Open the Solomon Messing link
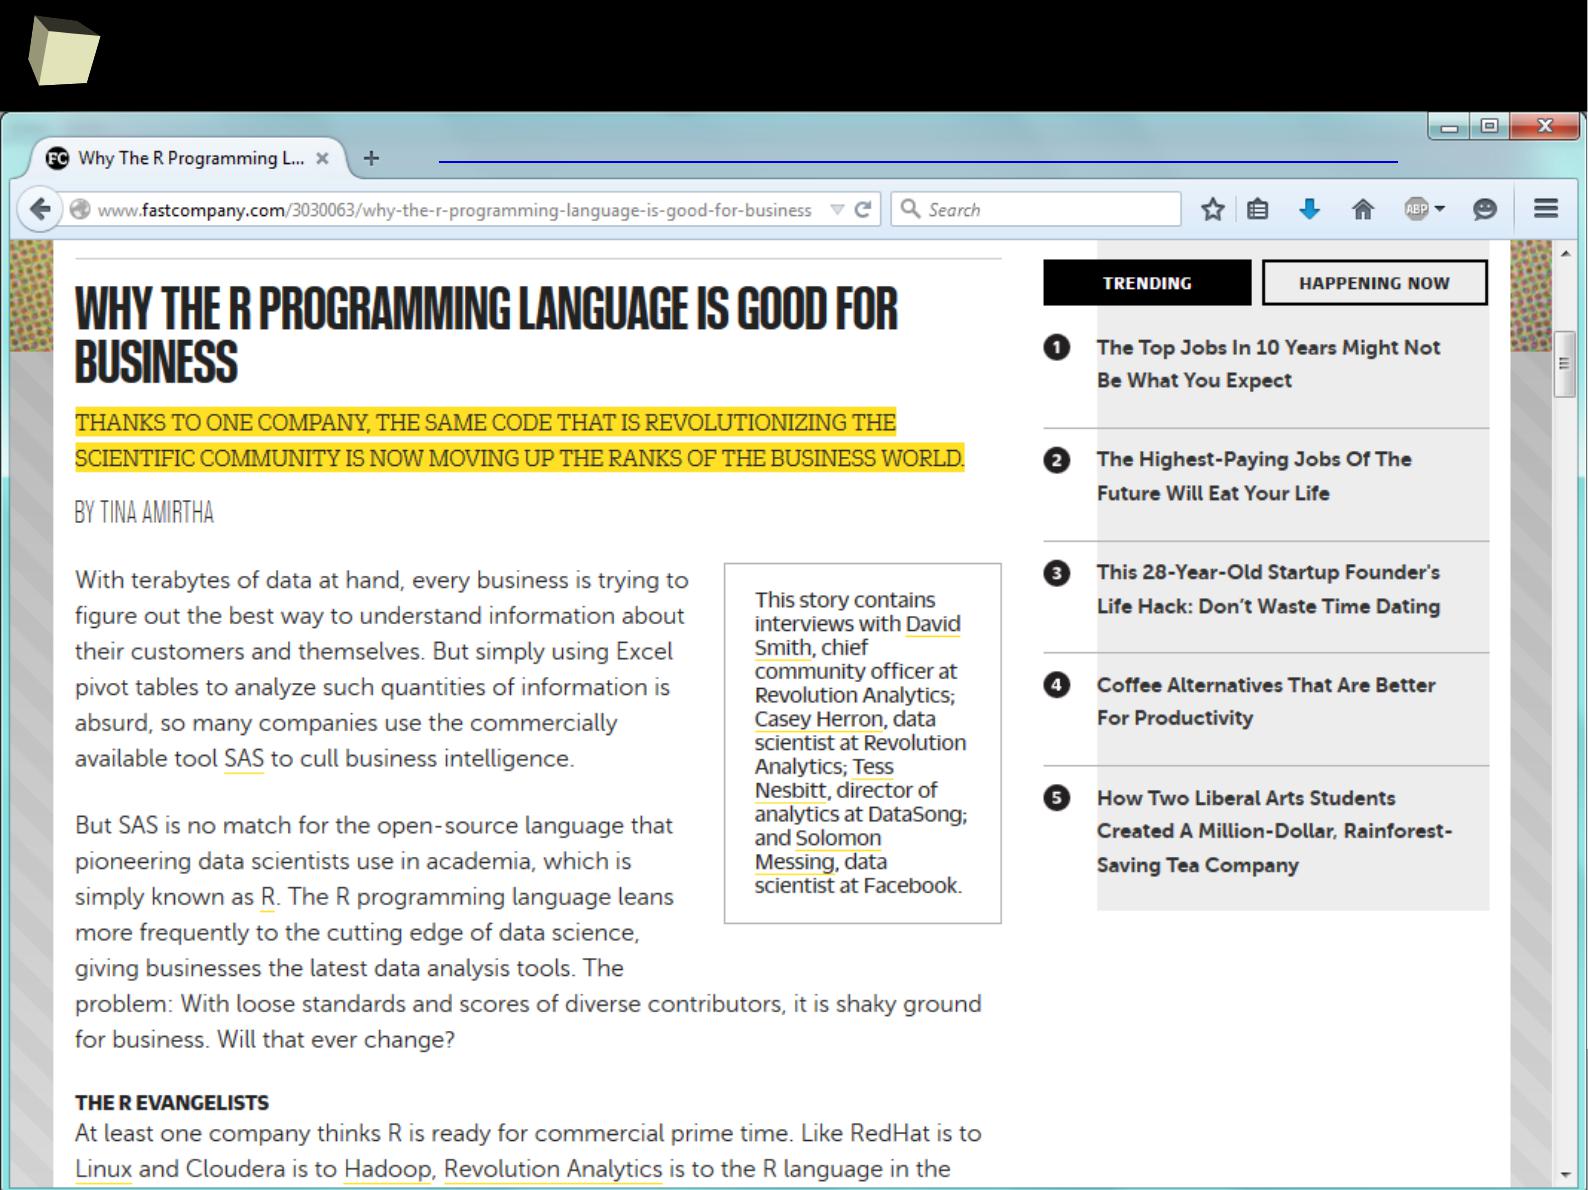Viewport: 1588px width, 1190px height. pyautogui.click(x=818, y=850)
